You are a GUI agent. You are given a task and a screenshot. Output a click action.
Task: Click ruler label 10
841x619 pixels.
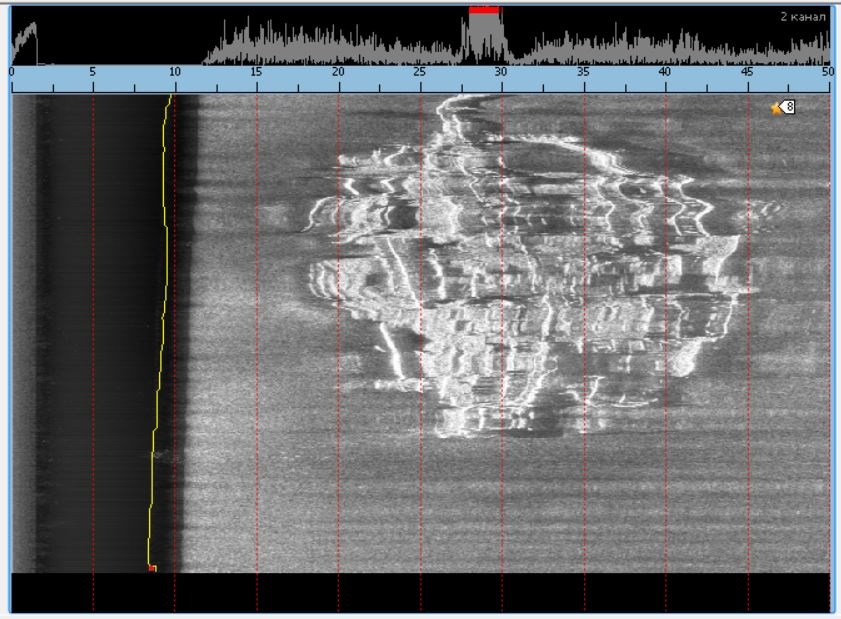175,72
